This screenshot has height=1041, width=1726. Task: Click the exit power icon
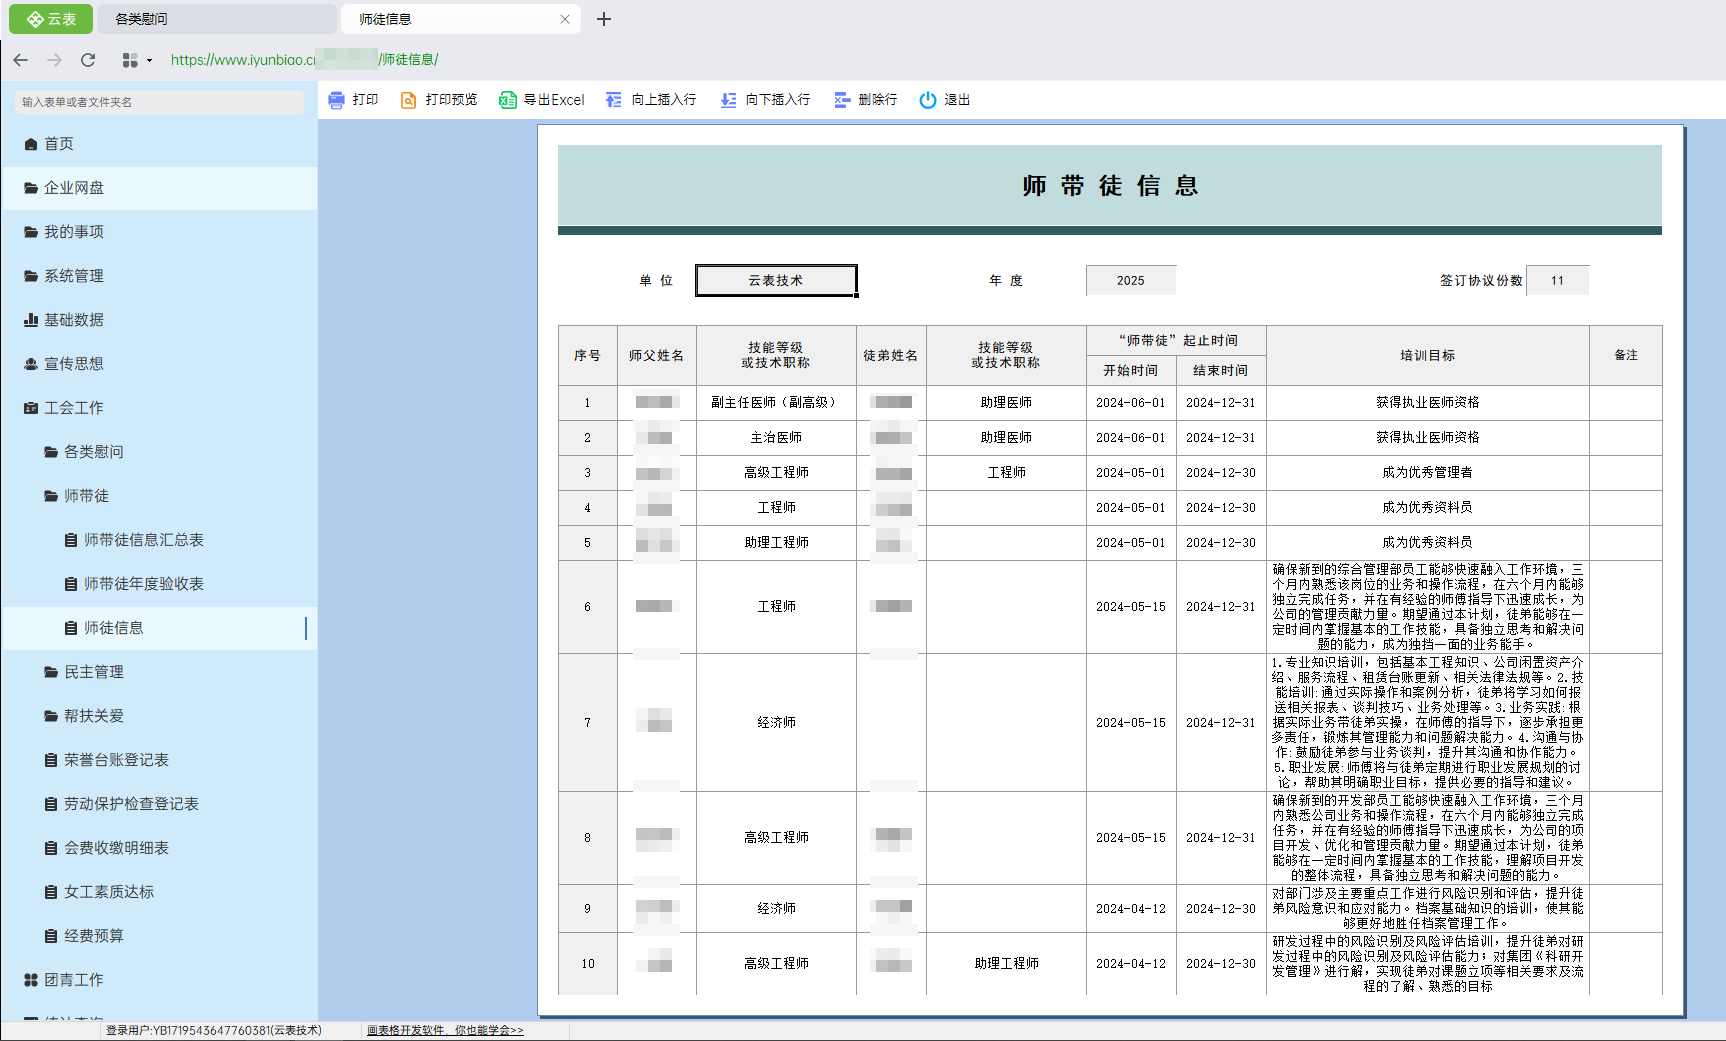(x=928, y=100)
